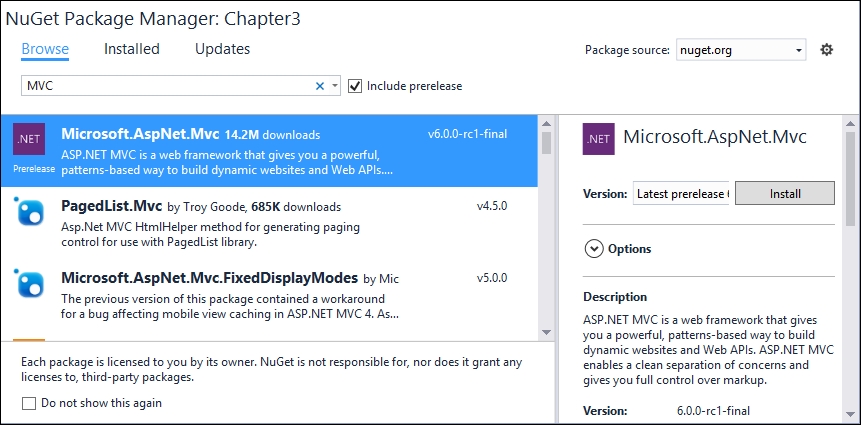Clear the MVC search text with X
Image resolution: width=861 pixels, height=425 pixels.
pyautogui.click(x=320, y=86)
